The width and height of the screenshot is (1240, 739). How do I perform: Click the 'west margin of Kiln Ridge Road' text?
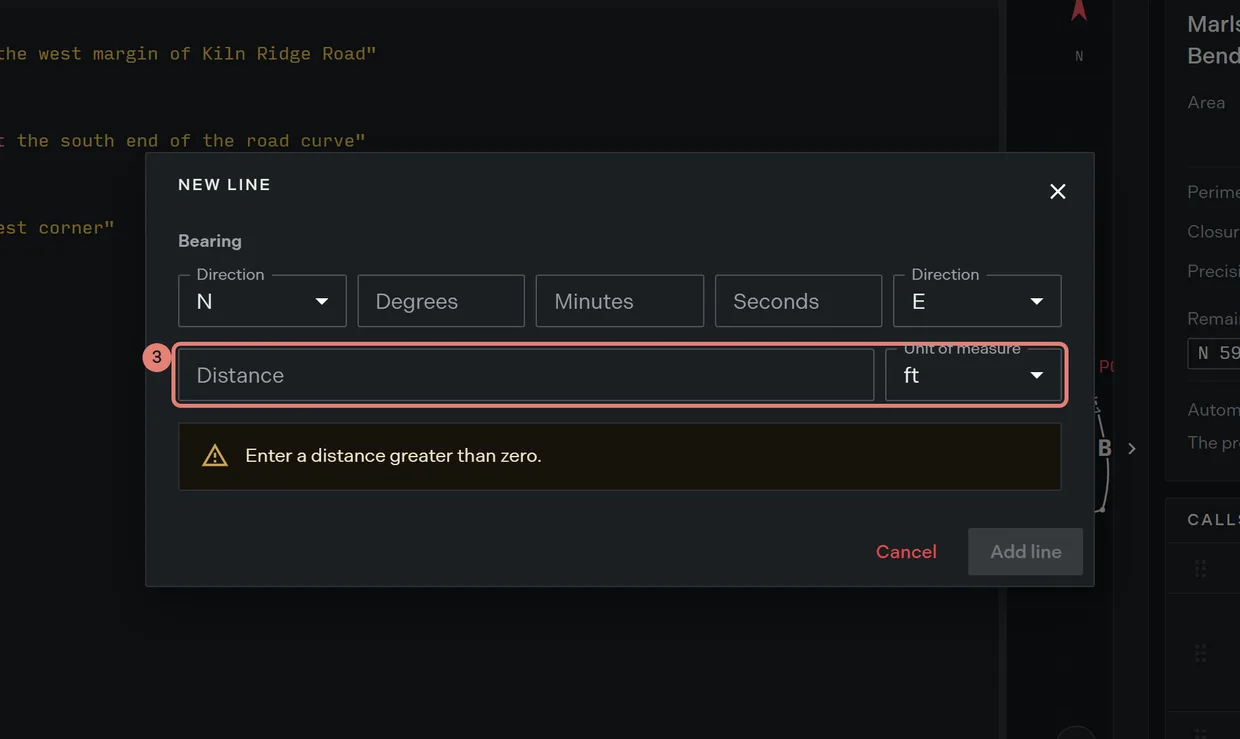click(202, 54)
